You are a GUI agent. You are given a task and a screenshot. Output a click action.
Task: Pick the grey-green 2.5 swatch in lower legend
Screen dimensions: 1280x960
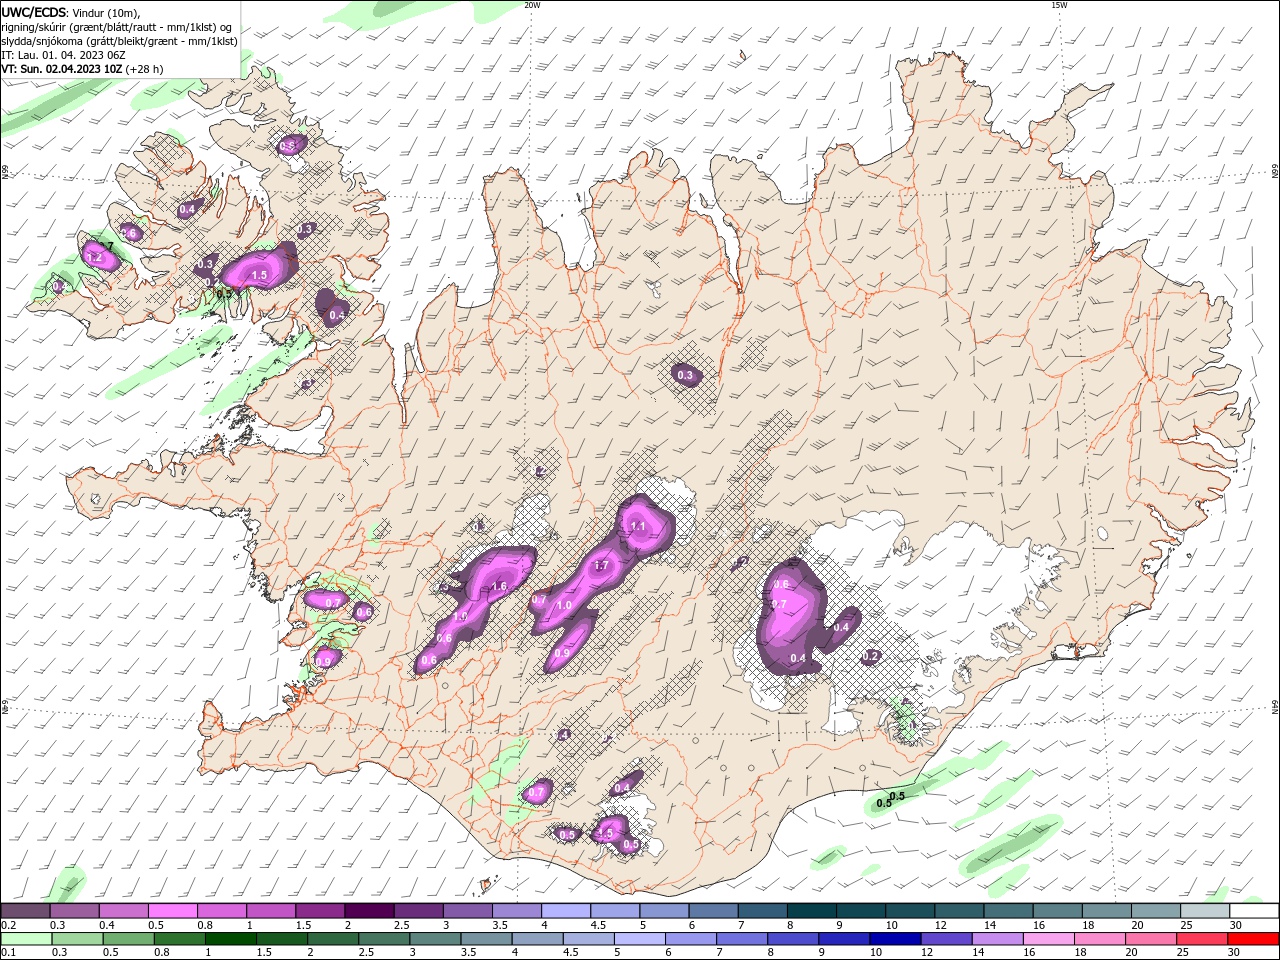383,939
